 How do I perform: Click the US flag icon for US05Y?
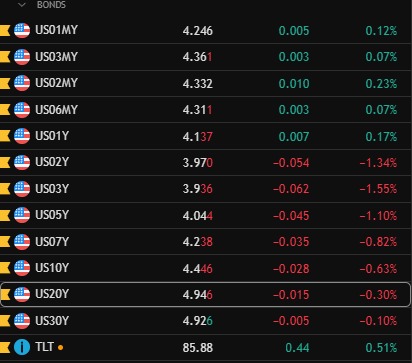click(x=22, y=215)
